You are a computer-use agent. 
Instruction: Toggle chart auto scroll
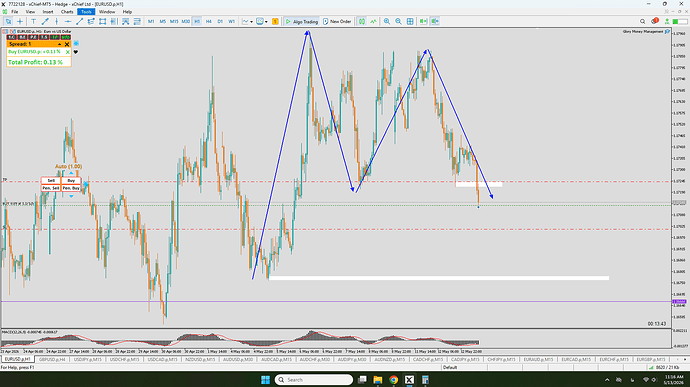tap(423, 21)
